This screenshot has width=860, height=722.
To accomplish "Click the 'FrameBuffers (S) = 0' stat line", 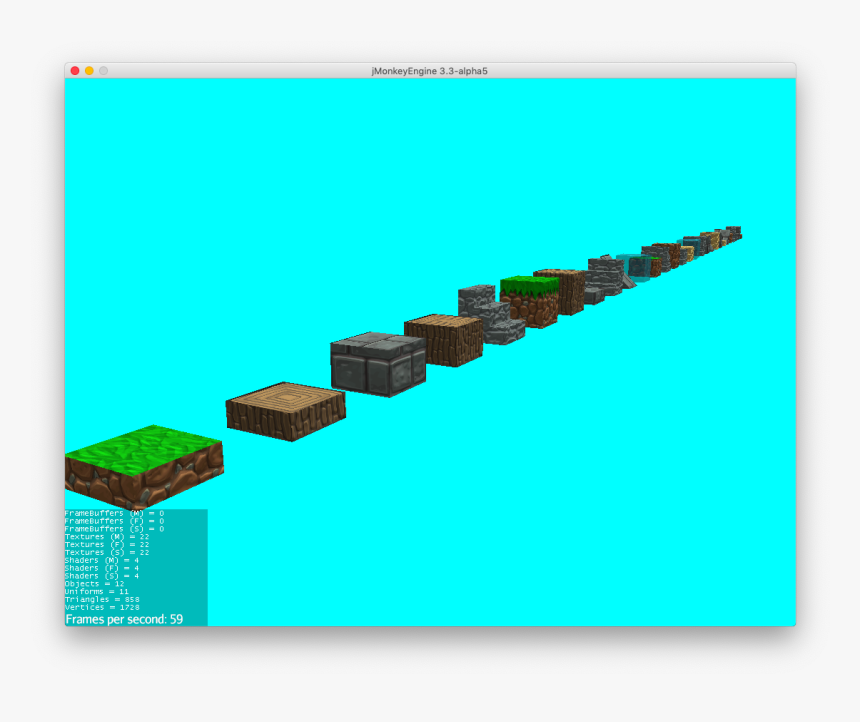I will [x=114, y=529].
